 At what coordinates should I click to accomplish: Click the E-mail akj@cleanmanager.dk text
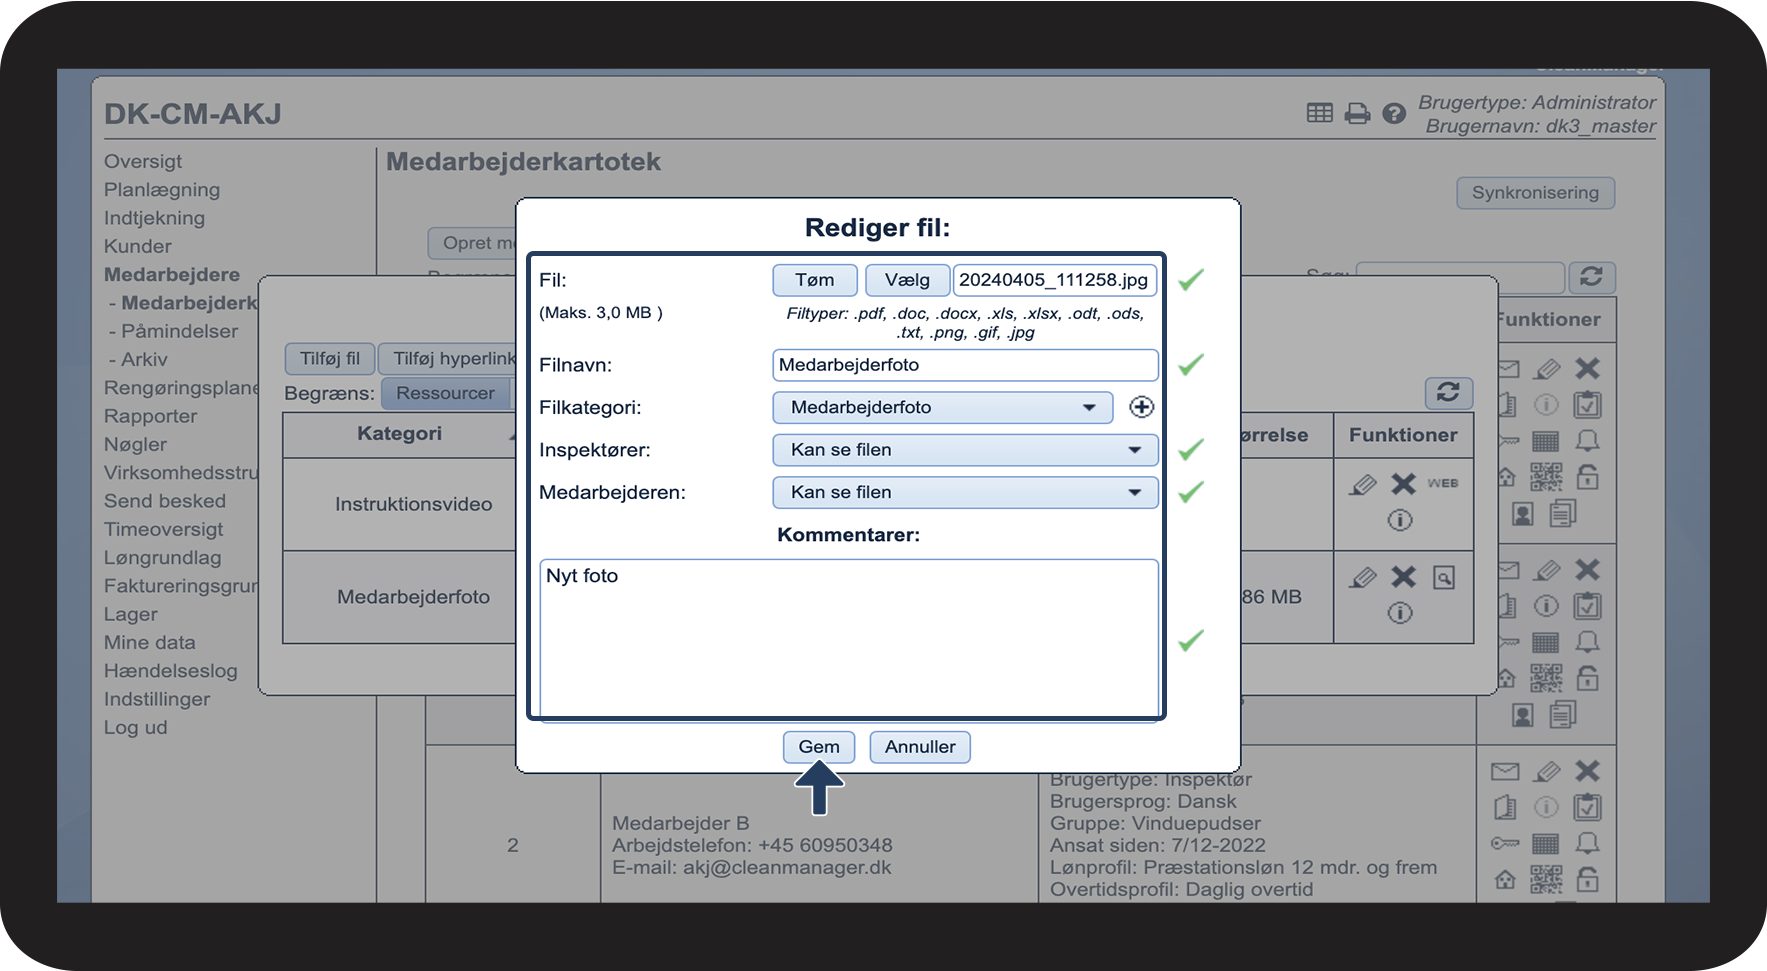(752, 867)
